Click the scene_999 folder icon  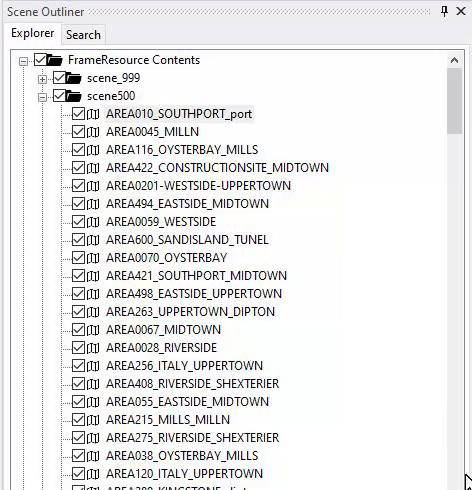tap(74, 78)
